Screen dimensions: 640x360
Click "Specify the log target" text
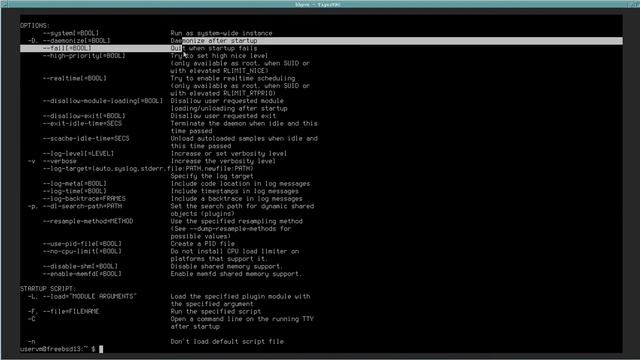212,176
